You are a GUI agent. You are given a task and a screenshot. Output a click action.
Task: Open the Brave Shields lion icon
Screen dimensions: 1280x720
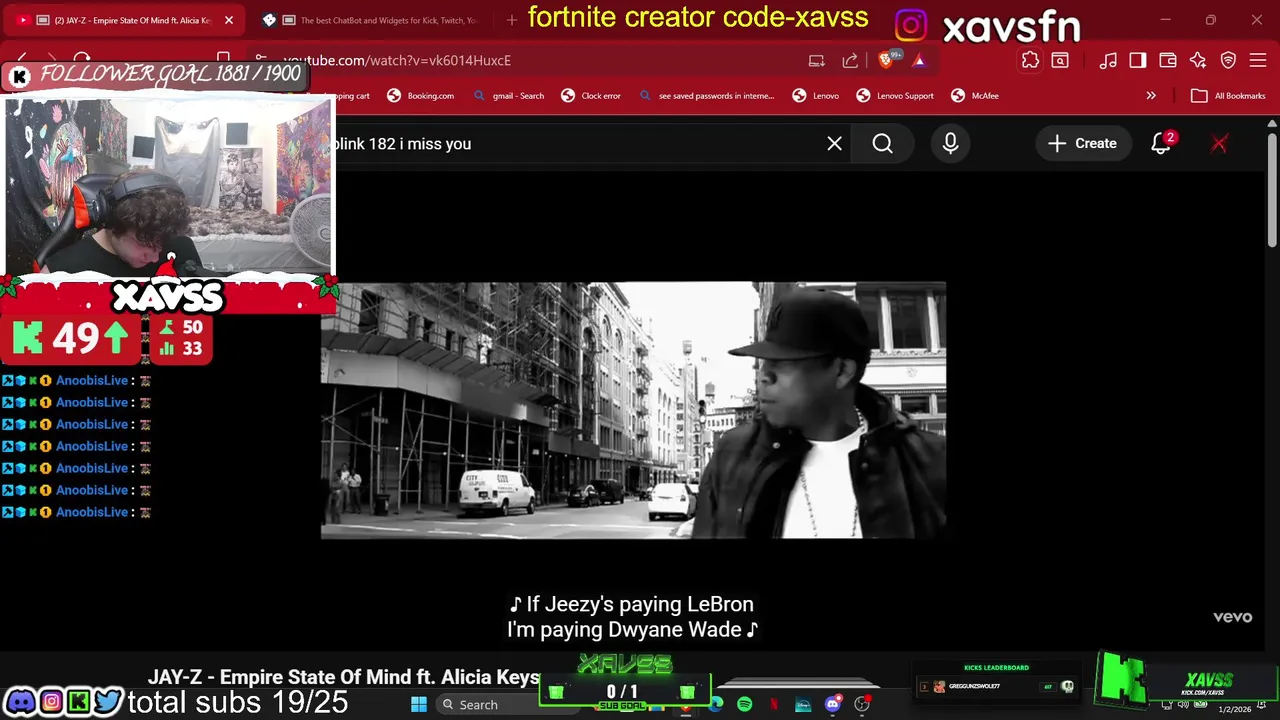click(885, 60)
